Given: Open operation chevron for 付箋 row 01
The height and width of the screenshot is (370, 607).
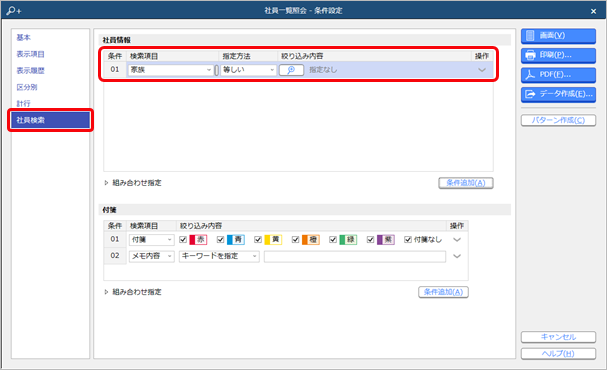Looking at the screenshot, I should [457, 240].
